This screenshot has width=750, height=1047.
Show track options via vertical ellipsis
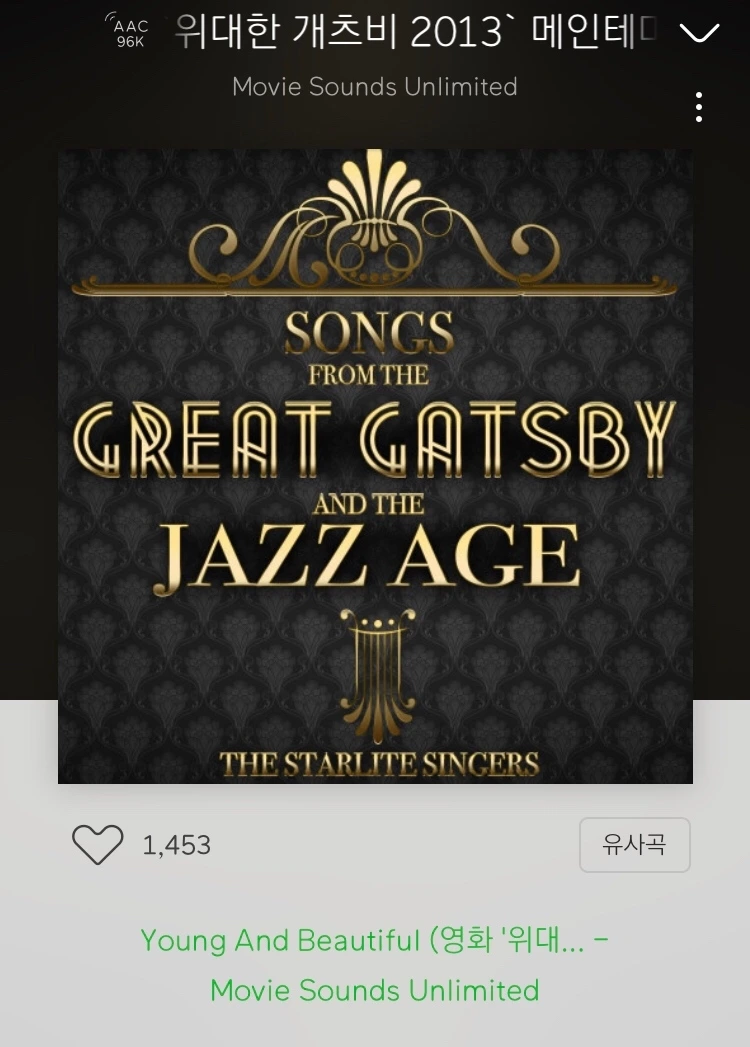pyautogui.click(x=699, y=107)
